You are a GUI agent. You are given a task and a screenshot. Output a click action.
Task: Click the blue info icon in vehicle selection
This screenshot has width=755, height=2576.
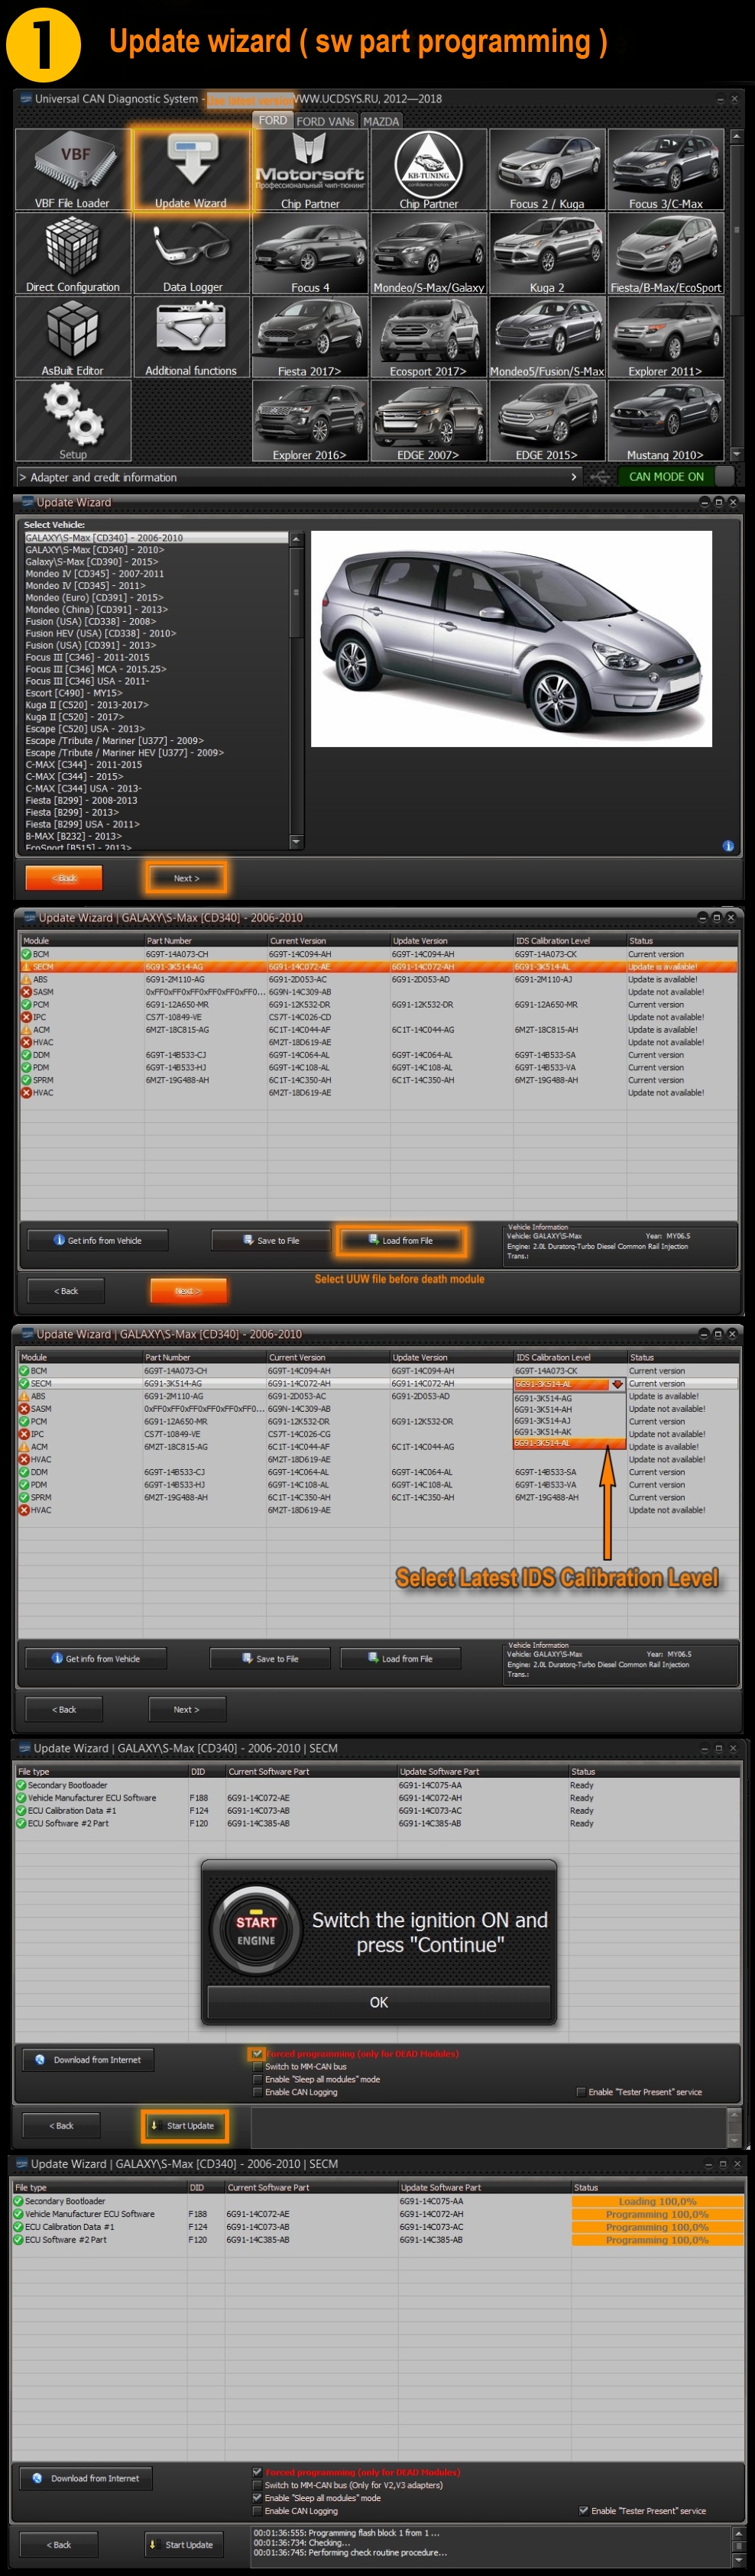pos(728,846)
